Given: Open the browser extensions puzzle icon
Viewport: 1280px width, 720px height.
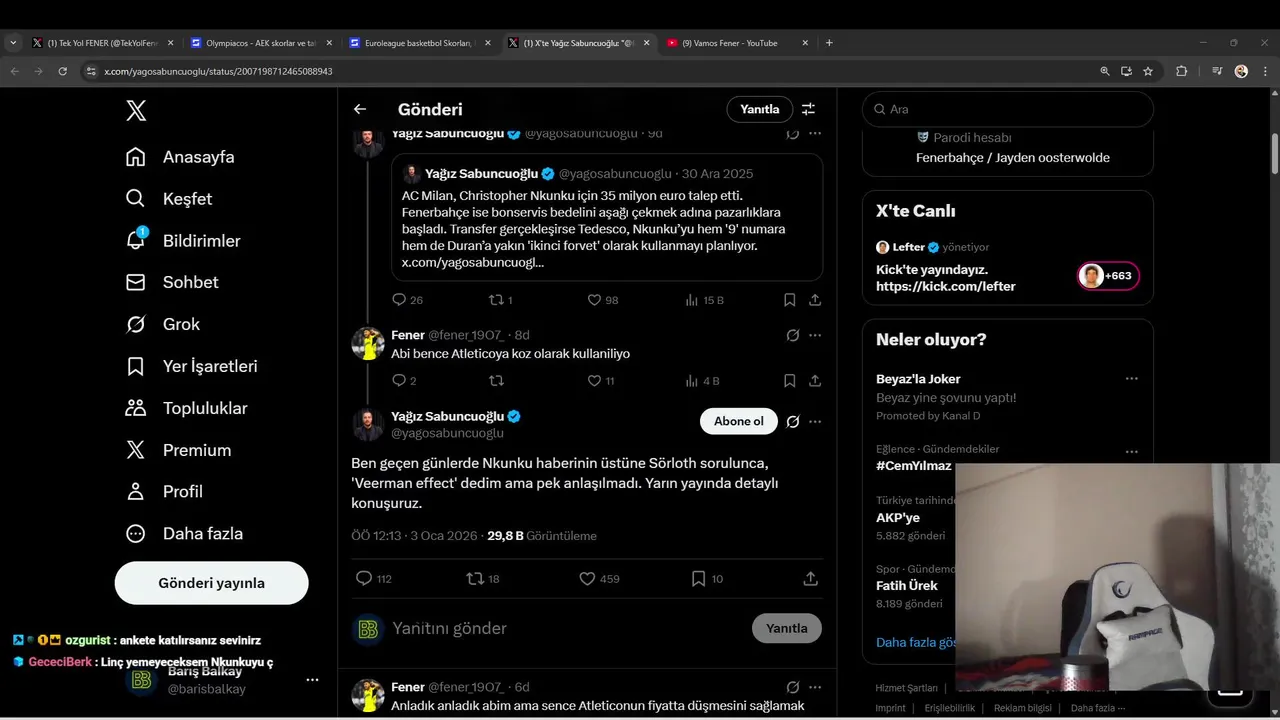Looking at the screenshot, I should click(x=1181, y=71).
